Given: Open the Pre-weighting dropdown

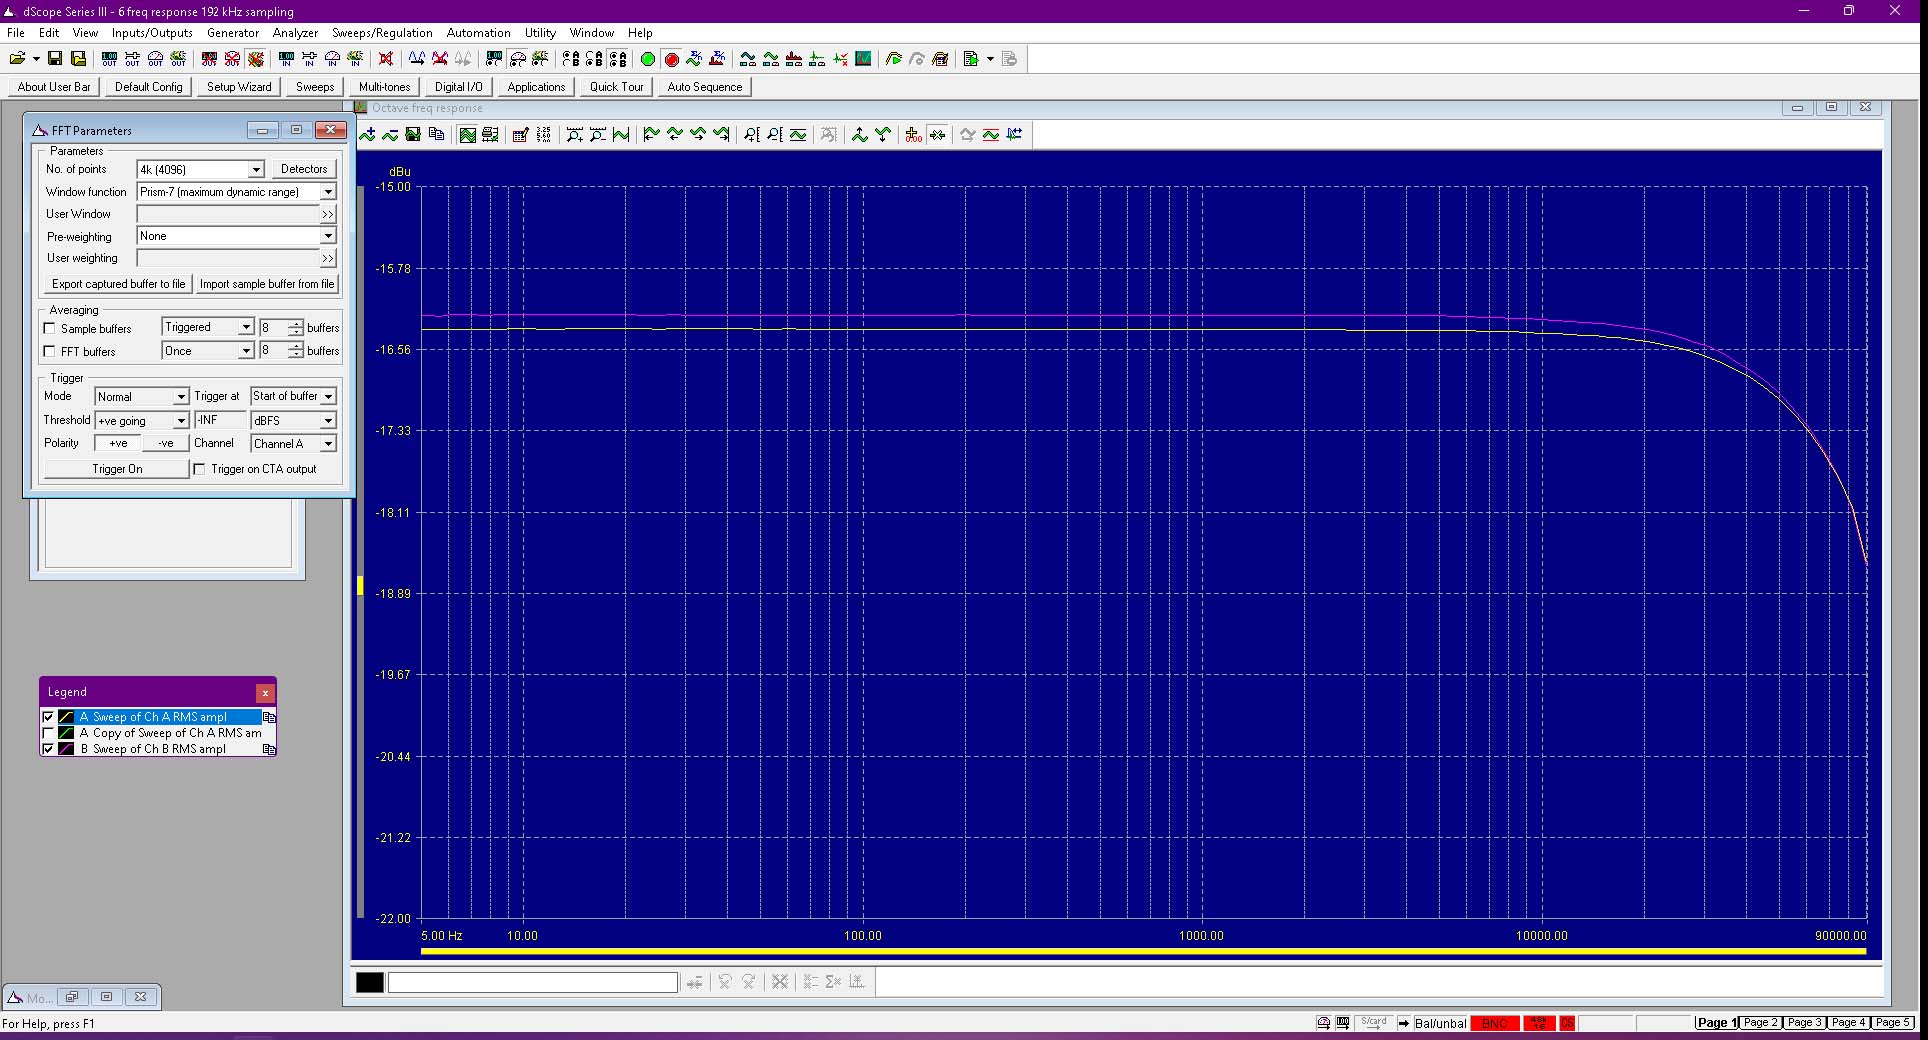Looking at the screenshot, I should click(327, 236).
